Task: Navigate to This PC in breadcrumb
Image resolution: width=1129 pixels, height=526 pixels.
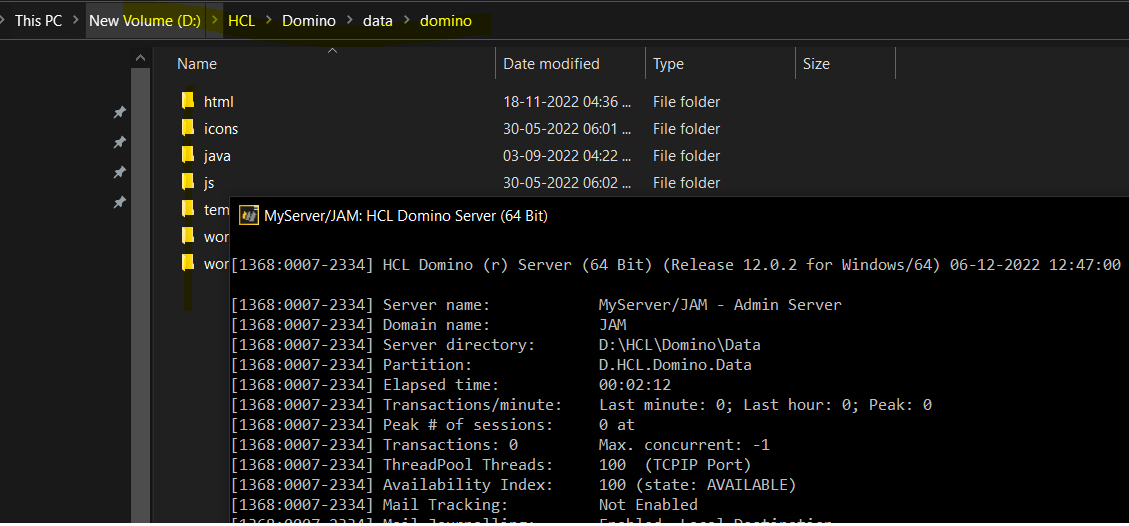Action: [38, 20]
